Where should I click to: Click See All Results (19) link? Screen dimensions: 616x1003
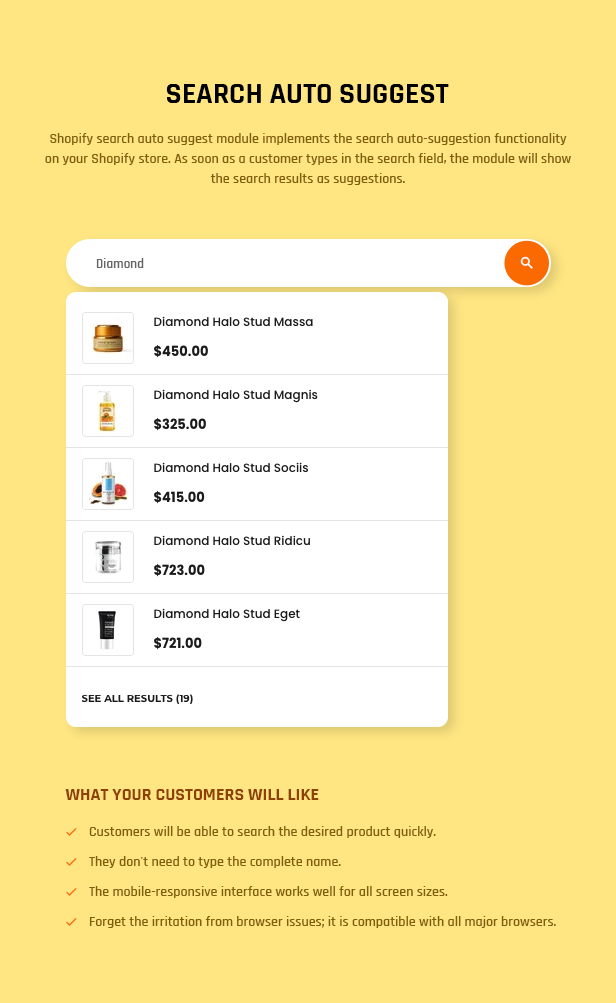pos(137,698)
